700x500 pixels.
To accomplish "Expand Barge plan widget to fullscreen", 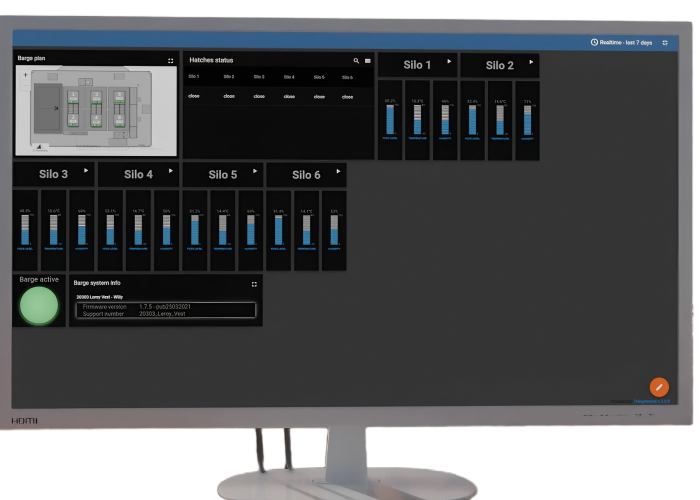I will 171,61.
